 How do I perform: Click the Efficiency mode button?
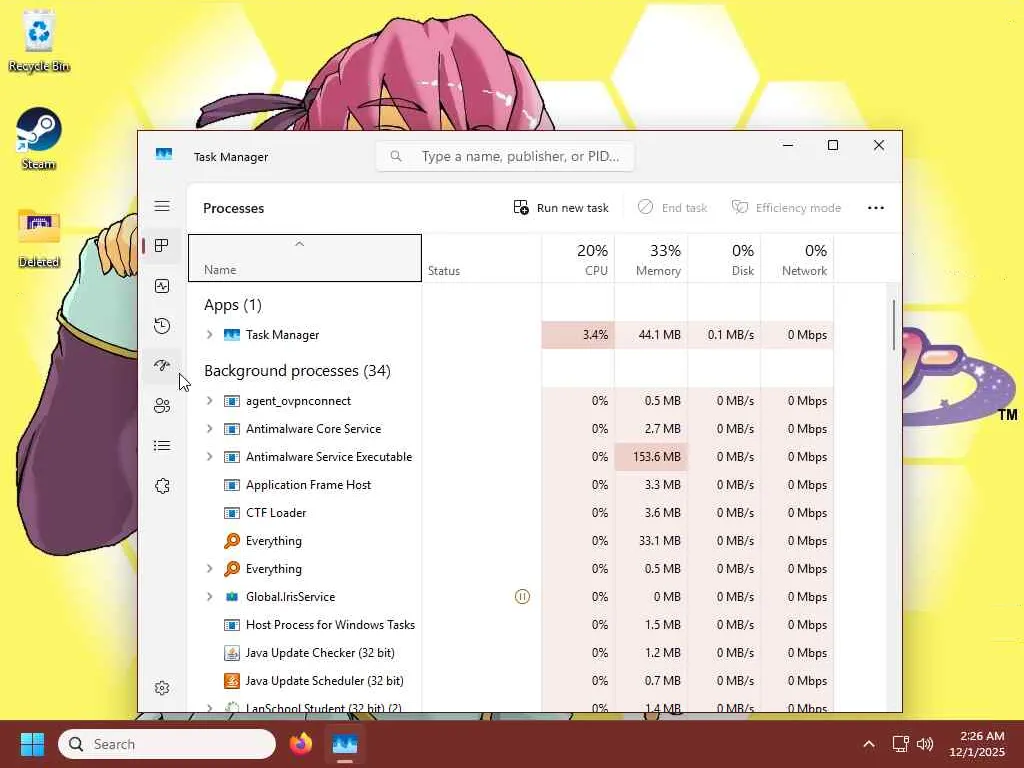click(x=786, y=208)
